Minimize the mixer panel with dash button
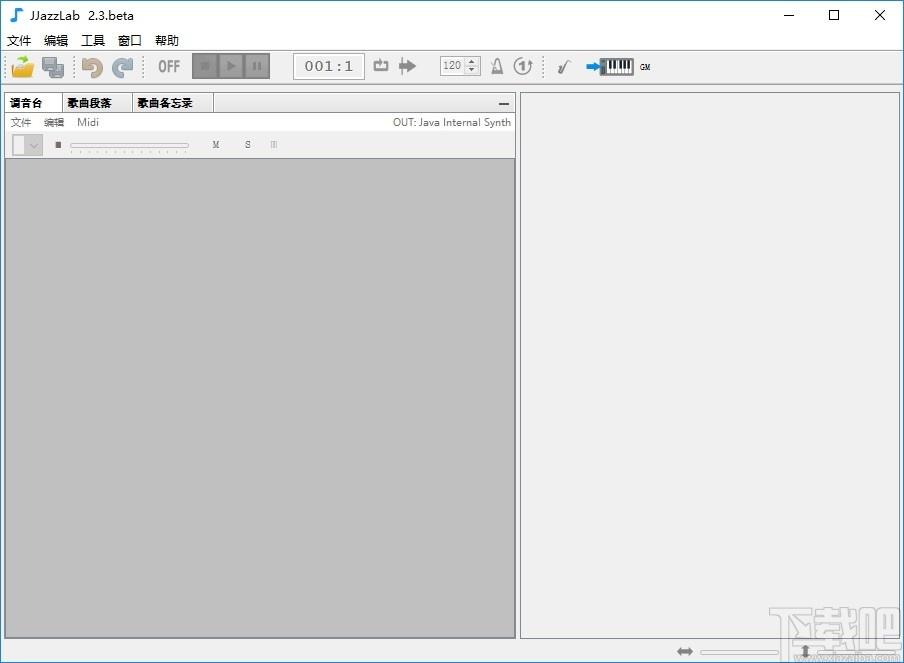 [504, 104]
